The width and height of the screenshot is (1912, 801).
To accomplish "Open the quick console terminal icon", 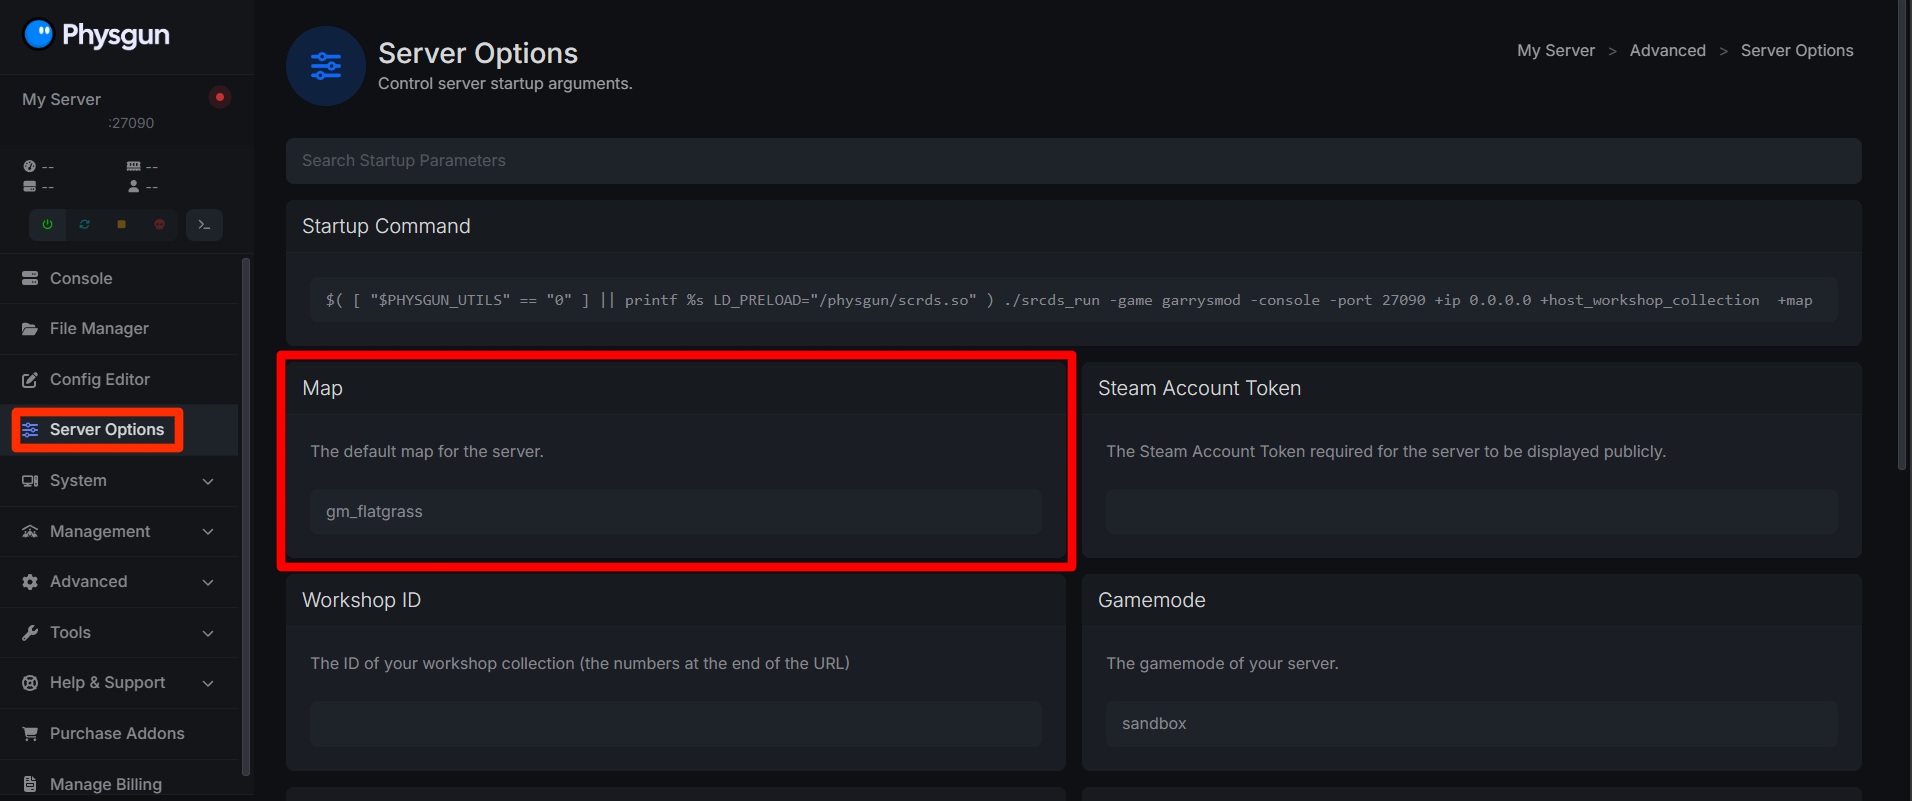I will (x=204, y=225).
